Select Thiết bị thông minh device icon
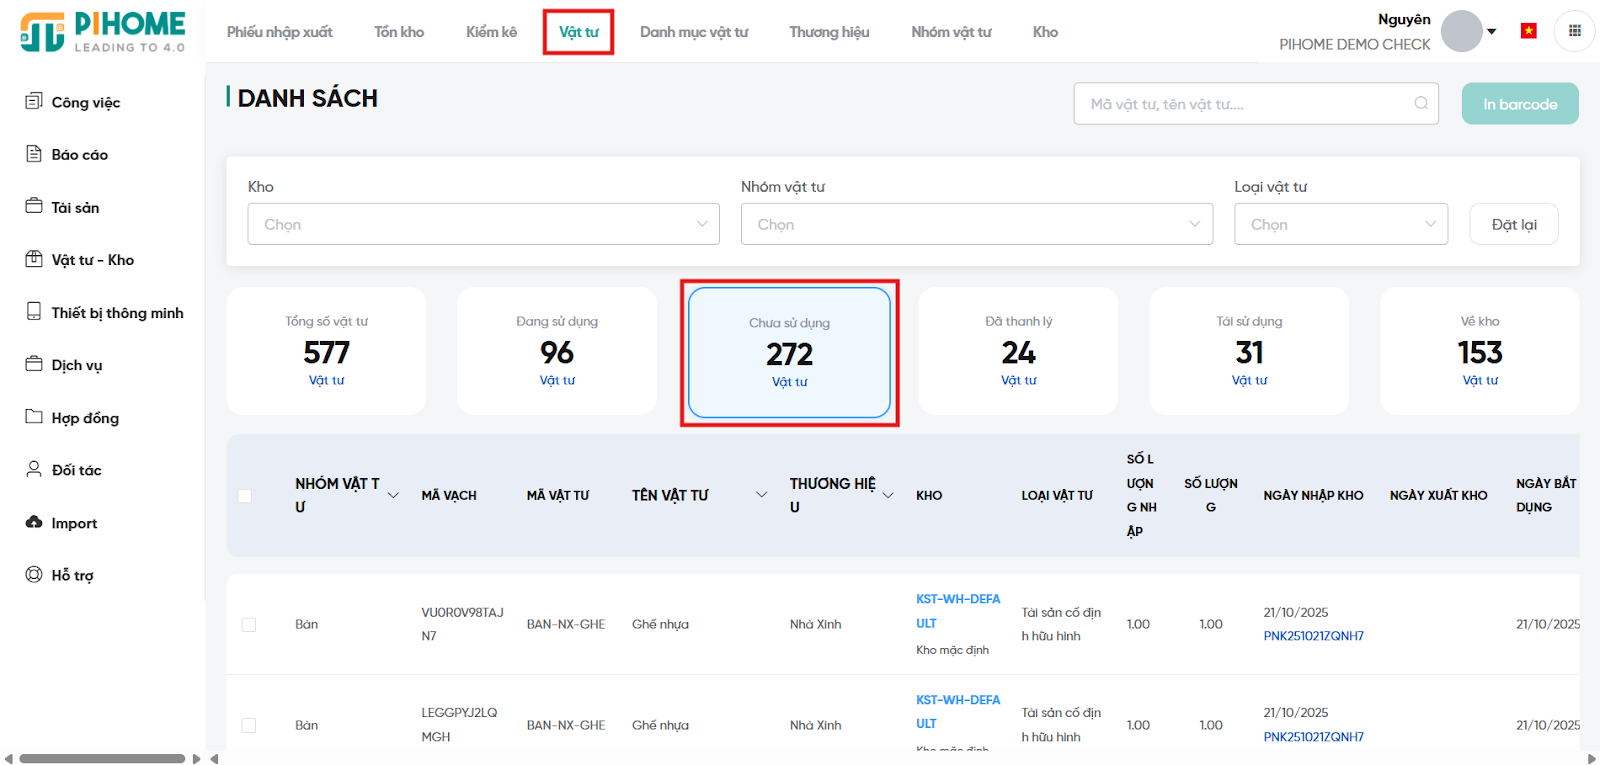This screenshot has width=1600, height=765. point(34,311)
